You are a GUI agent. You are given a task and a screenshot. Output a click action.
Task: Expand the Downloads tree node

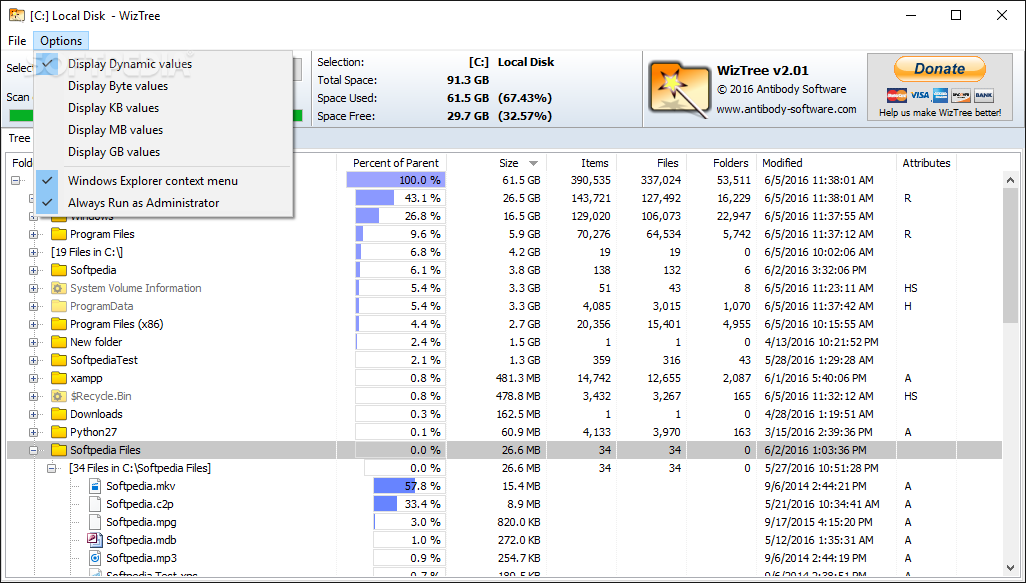click(33, 414)
